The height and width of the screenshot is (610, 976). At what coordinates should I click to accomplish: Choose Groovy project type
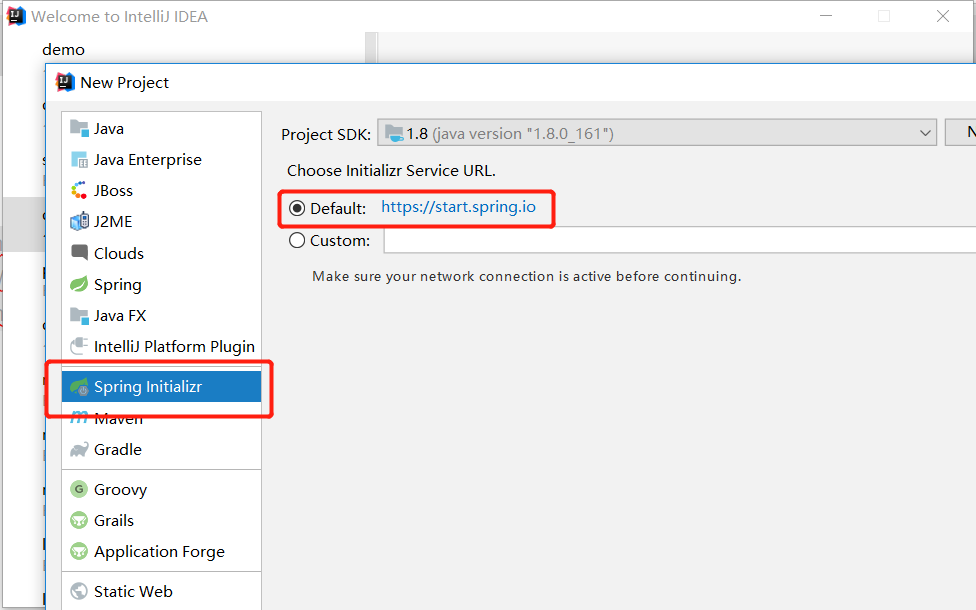[x=161, y=489]
